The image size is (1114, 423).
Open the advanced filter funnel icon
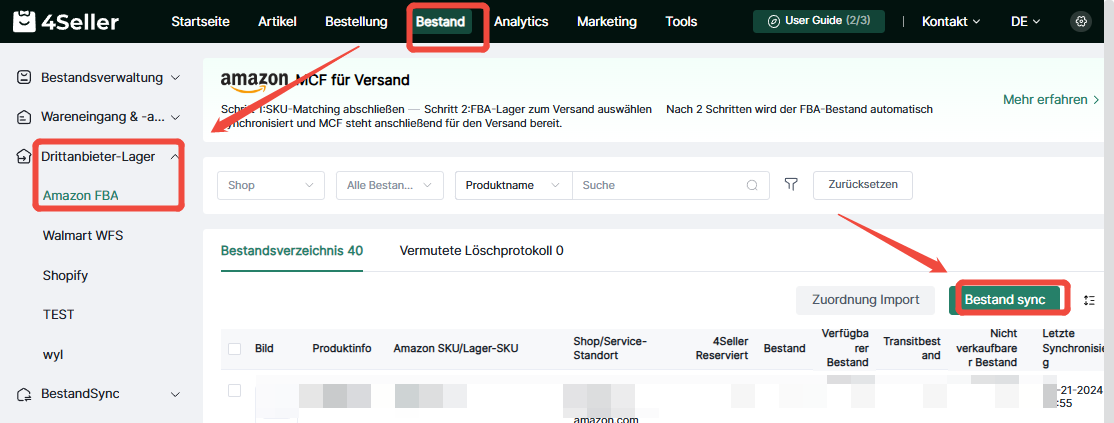click(791, 185)
